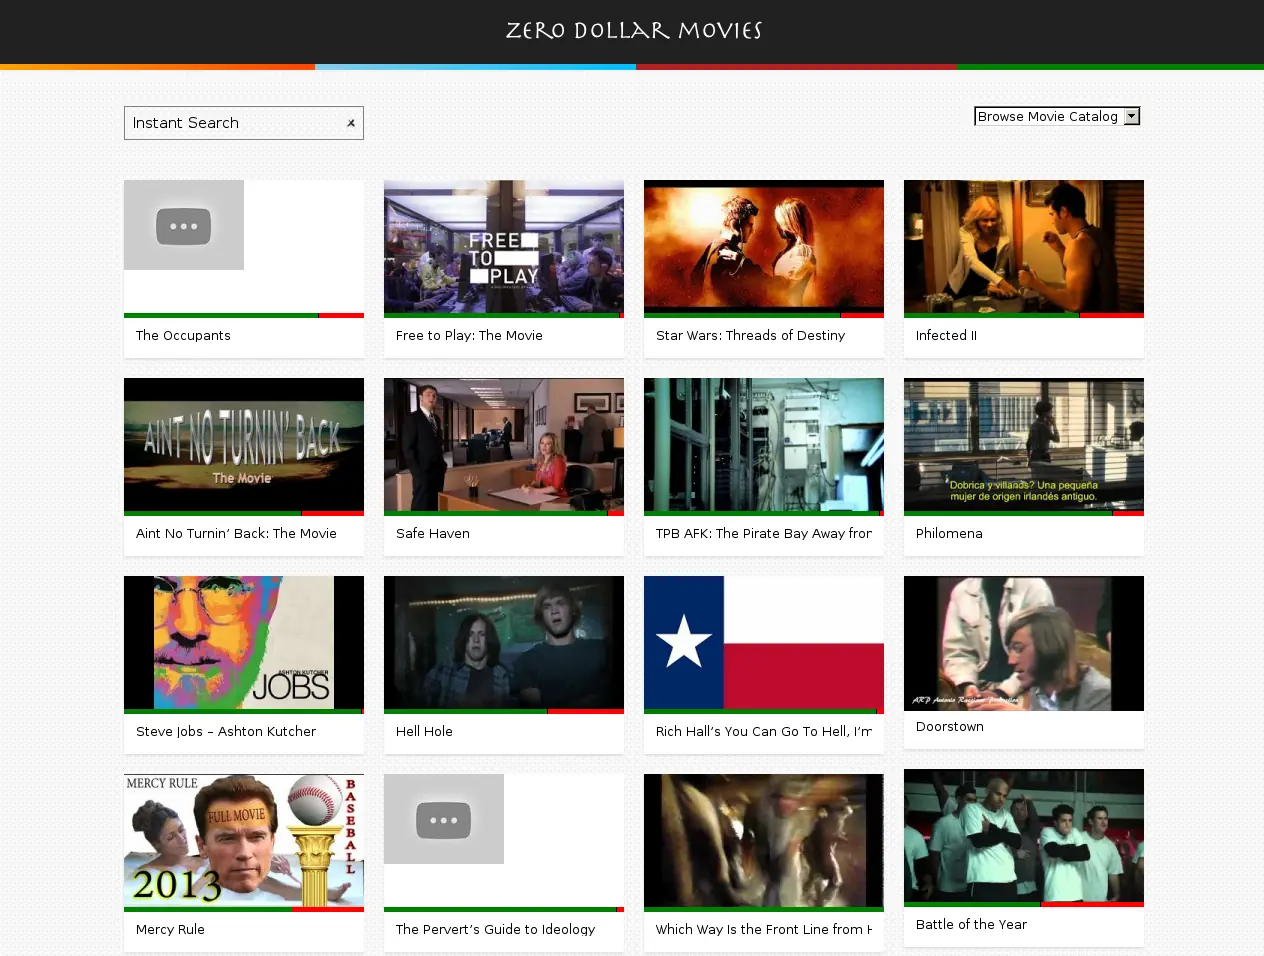Viewport: 1264px width, 956px height.
Task: Open the Hell Hole thumbnail
Action: pos(504,643)
